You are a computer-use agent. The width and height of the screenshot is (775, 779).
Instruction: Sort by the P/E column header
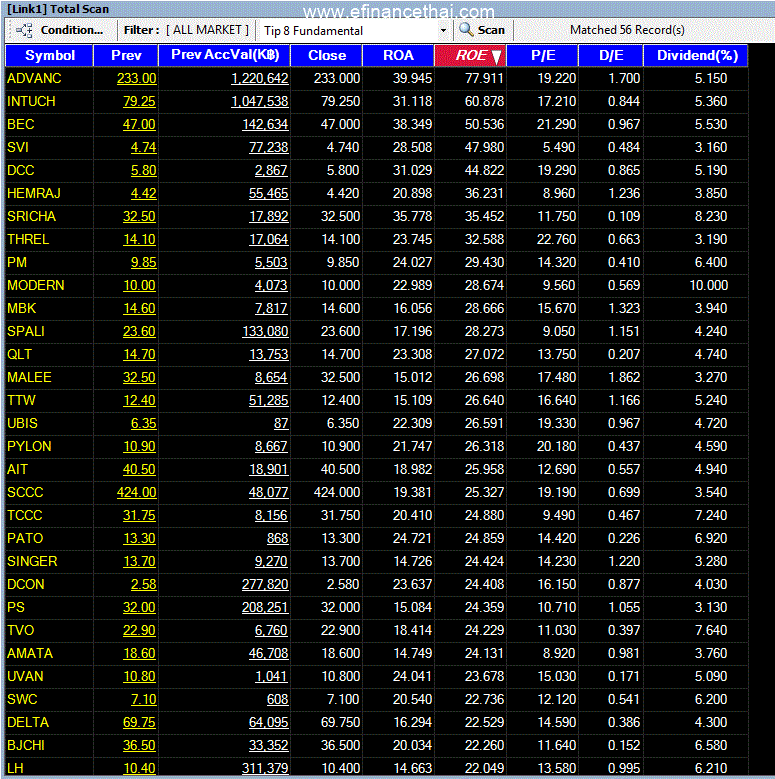[x=542, y=55]
